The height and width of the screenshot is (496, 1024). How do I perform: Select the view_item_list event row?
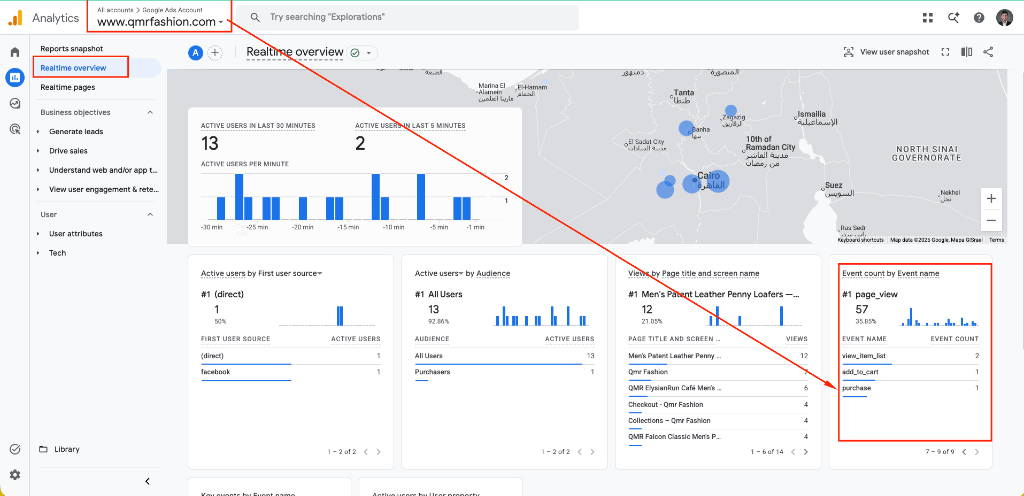[910, 357]
